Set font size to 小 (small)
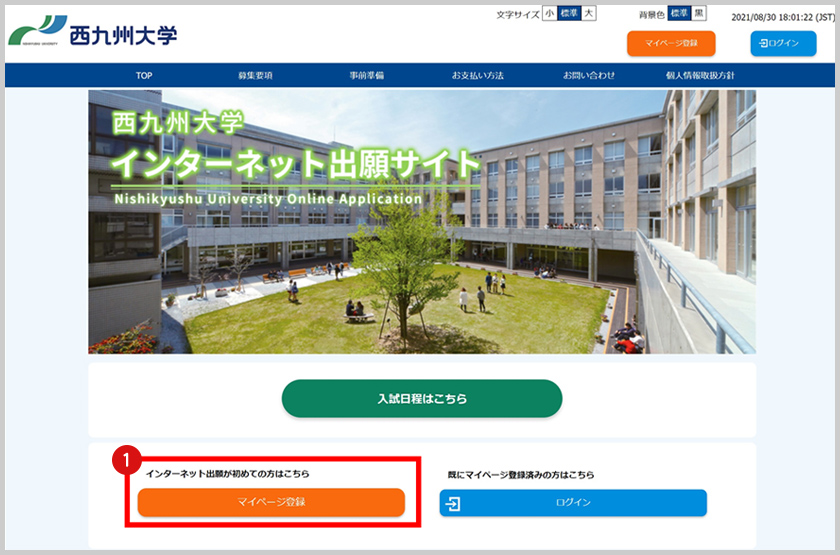 (549, 13)
